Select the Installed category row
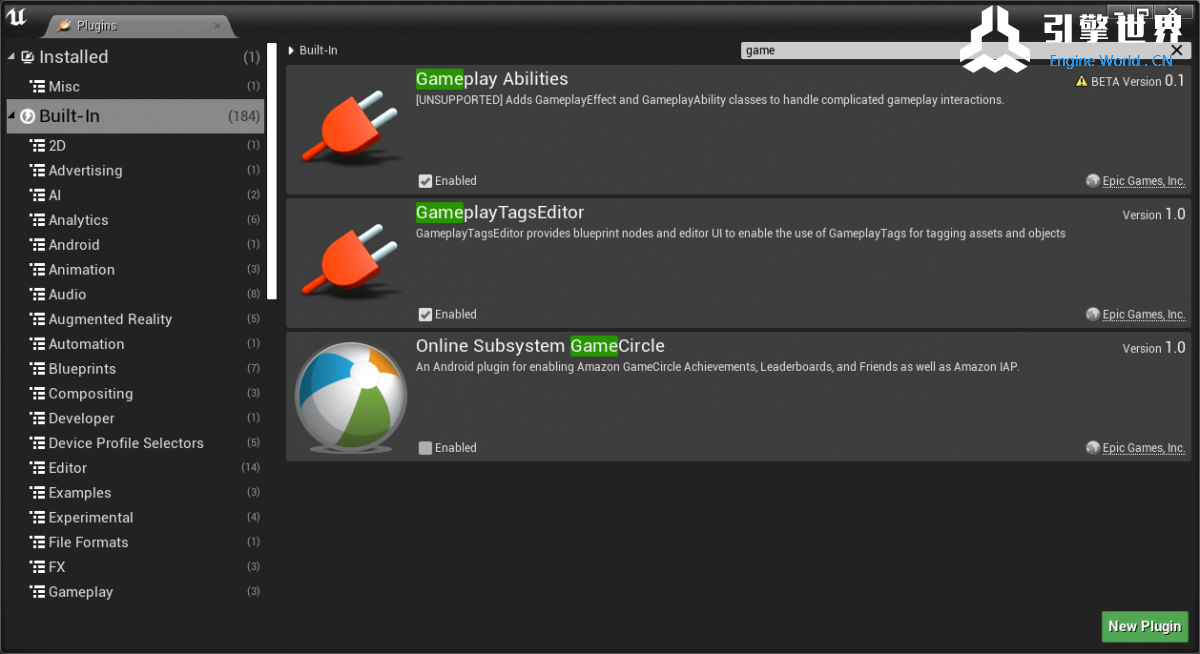This screenshot has width=1200, height=654. point(135,57)
